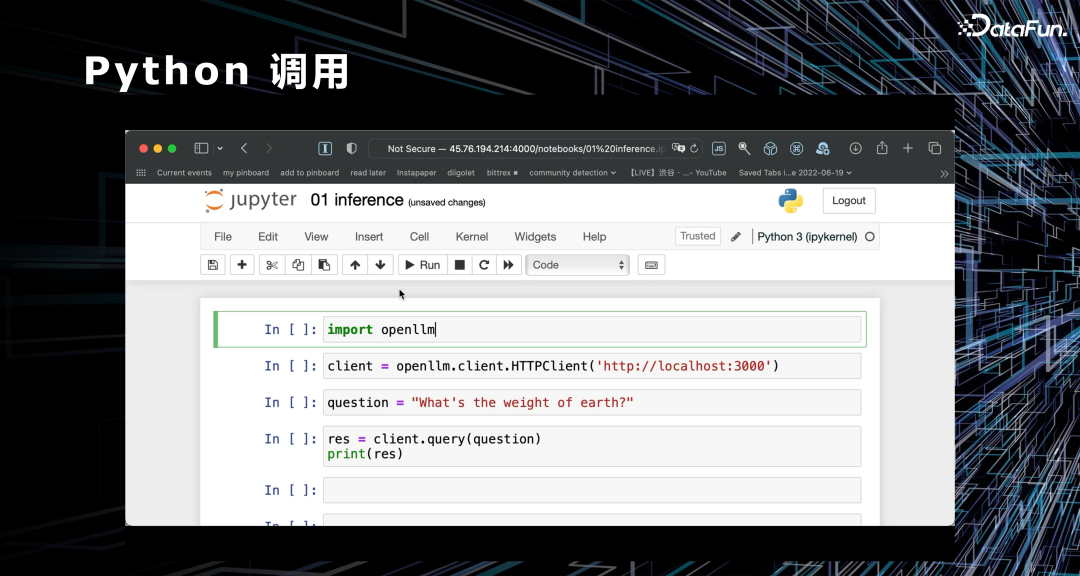Toggle Safari sidebar visibility

(201, 148)
